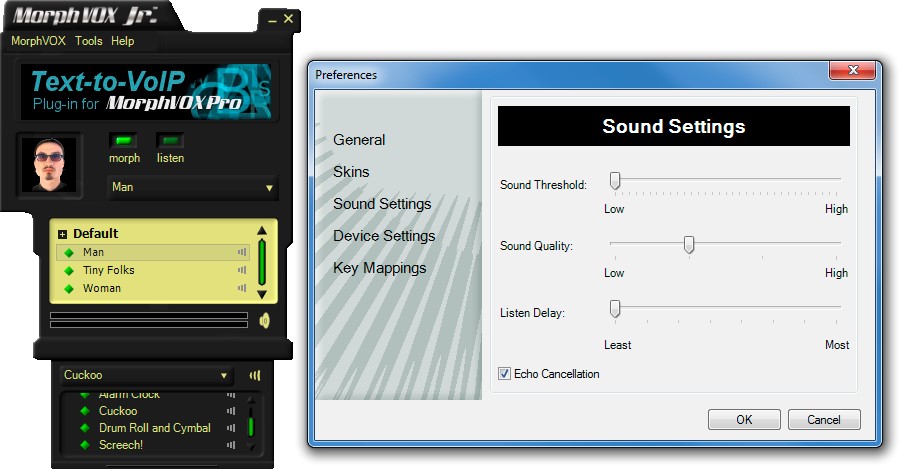Open the Help menu

122,41
